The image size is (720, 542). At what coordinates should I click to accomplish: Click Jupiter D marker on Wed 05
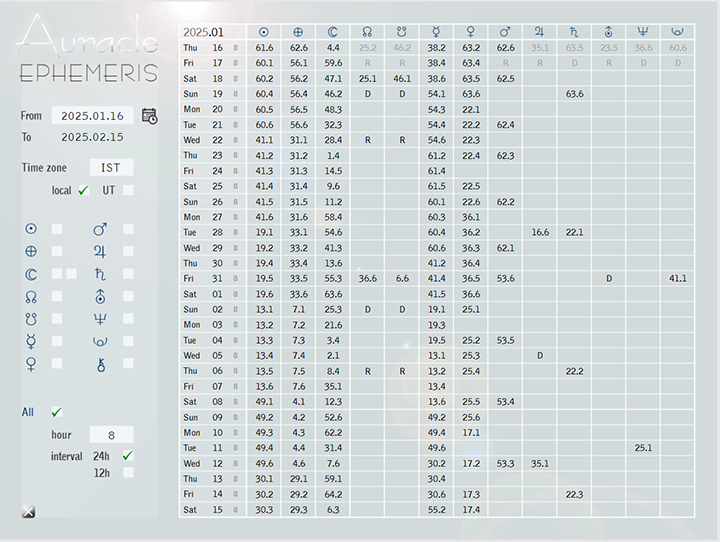pyautogui.click(x=540, y=356)
